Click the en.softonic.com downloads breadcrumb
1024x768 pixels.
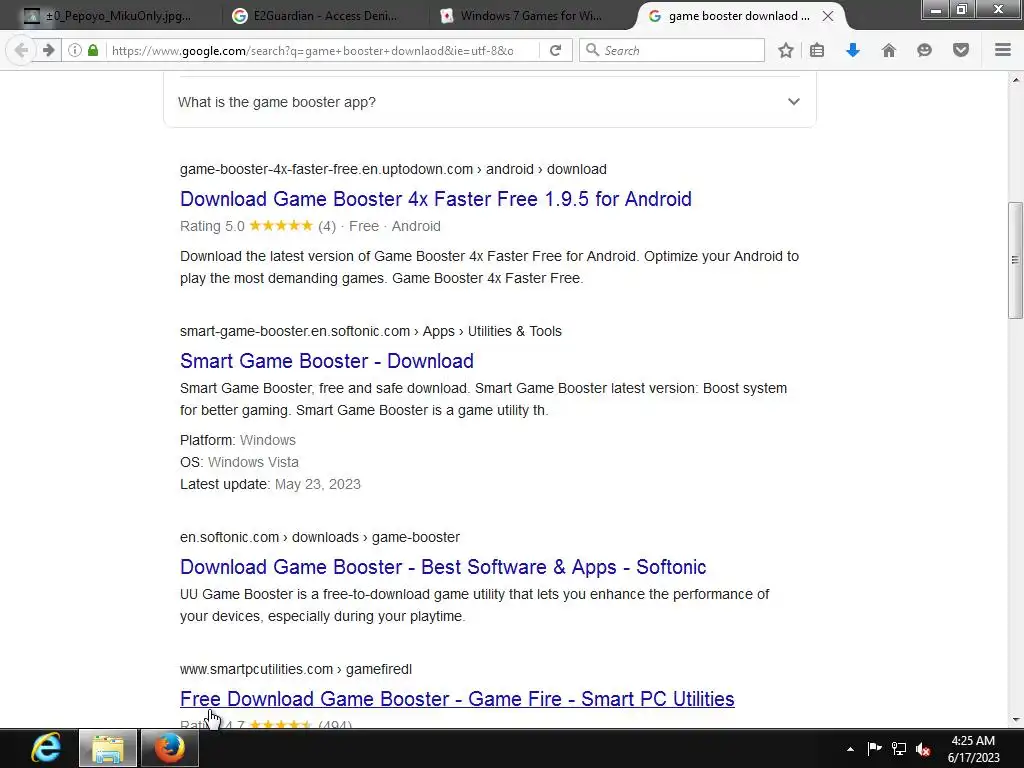pos(320,537)
